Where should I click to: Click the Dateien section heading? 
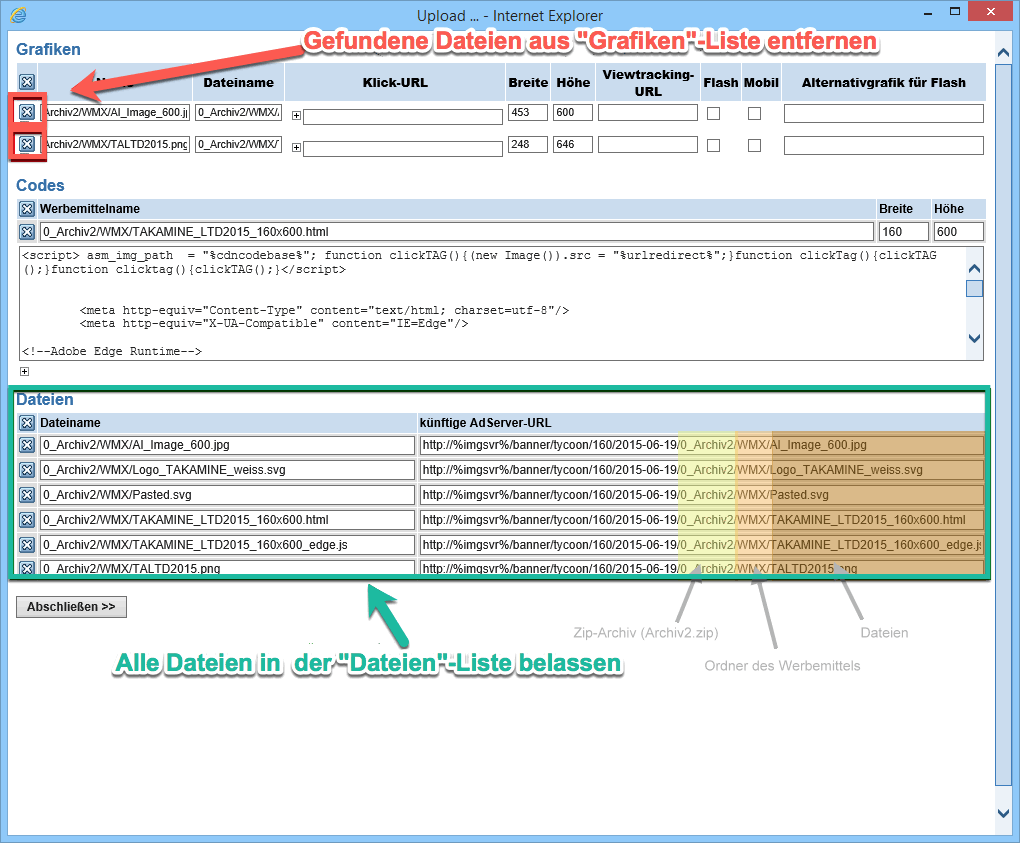45,399
